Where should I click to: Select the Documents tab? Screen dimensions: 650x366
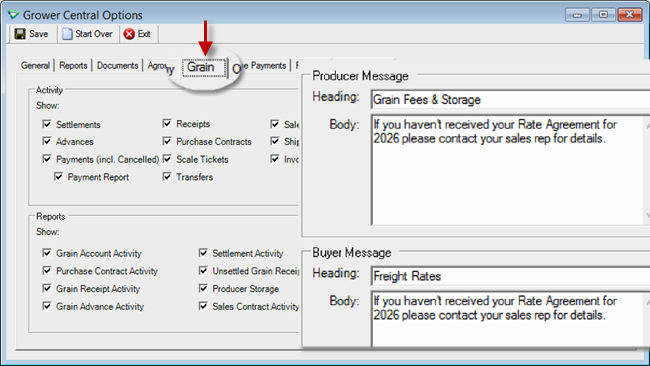pyautogui.click(x=117, y=65)
